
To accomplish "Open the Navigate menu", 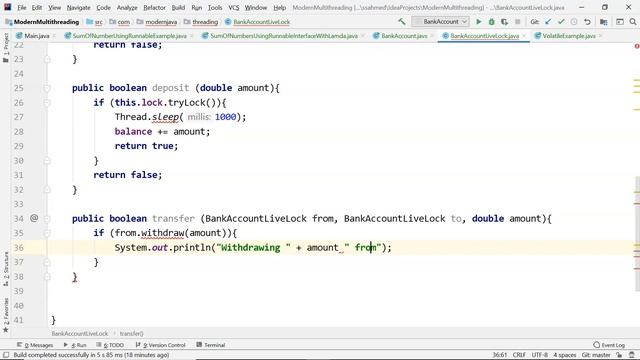I will click(78, 7).
